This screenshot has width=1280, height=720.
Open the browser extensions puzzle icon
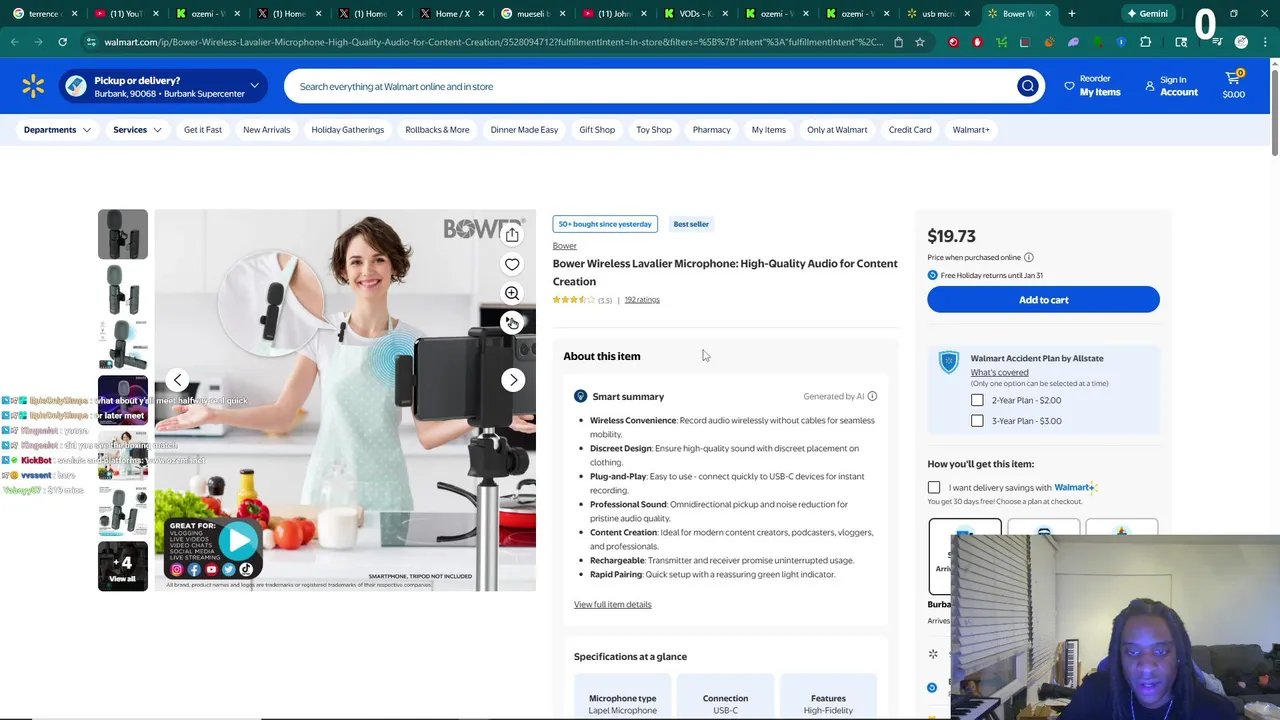click(x=1145, y=42)
